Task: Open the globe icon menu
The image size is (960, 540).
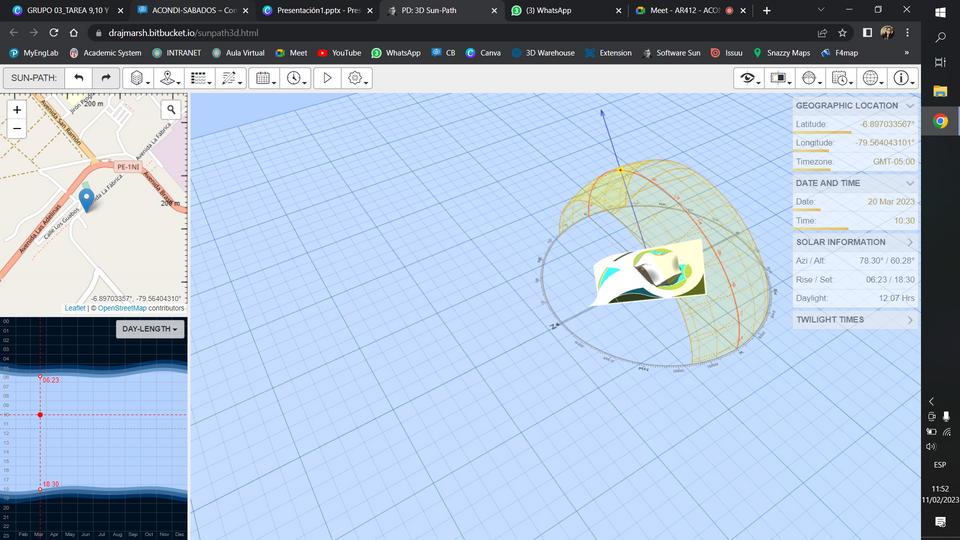Action: [872, 78]
